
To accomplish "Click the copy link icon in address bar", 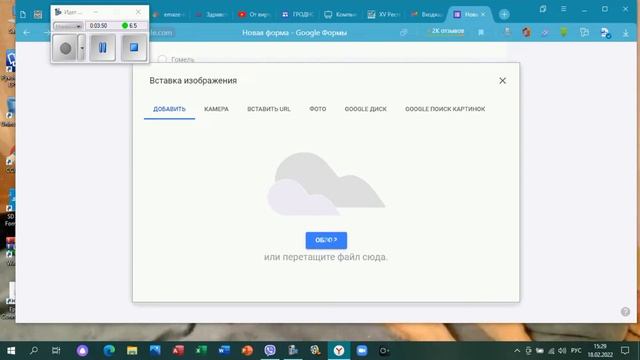I will click(404, 32).
